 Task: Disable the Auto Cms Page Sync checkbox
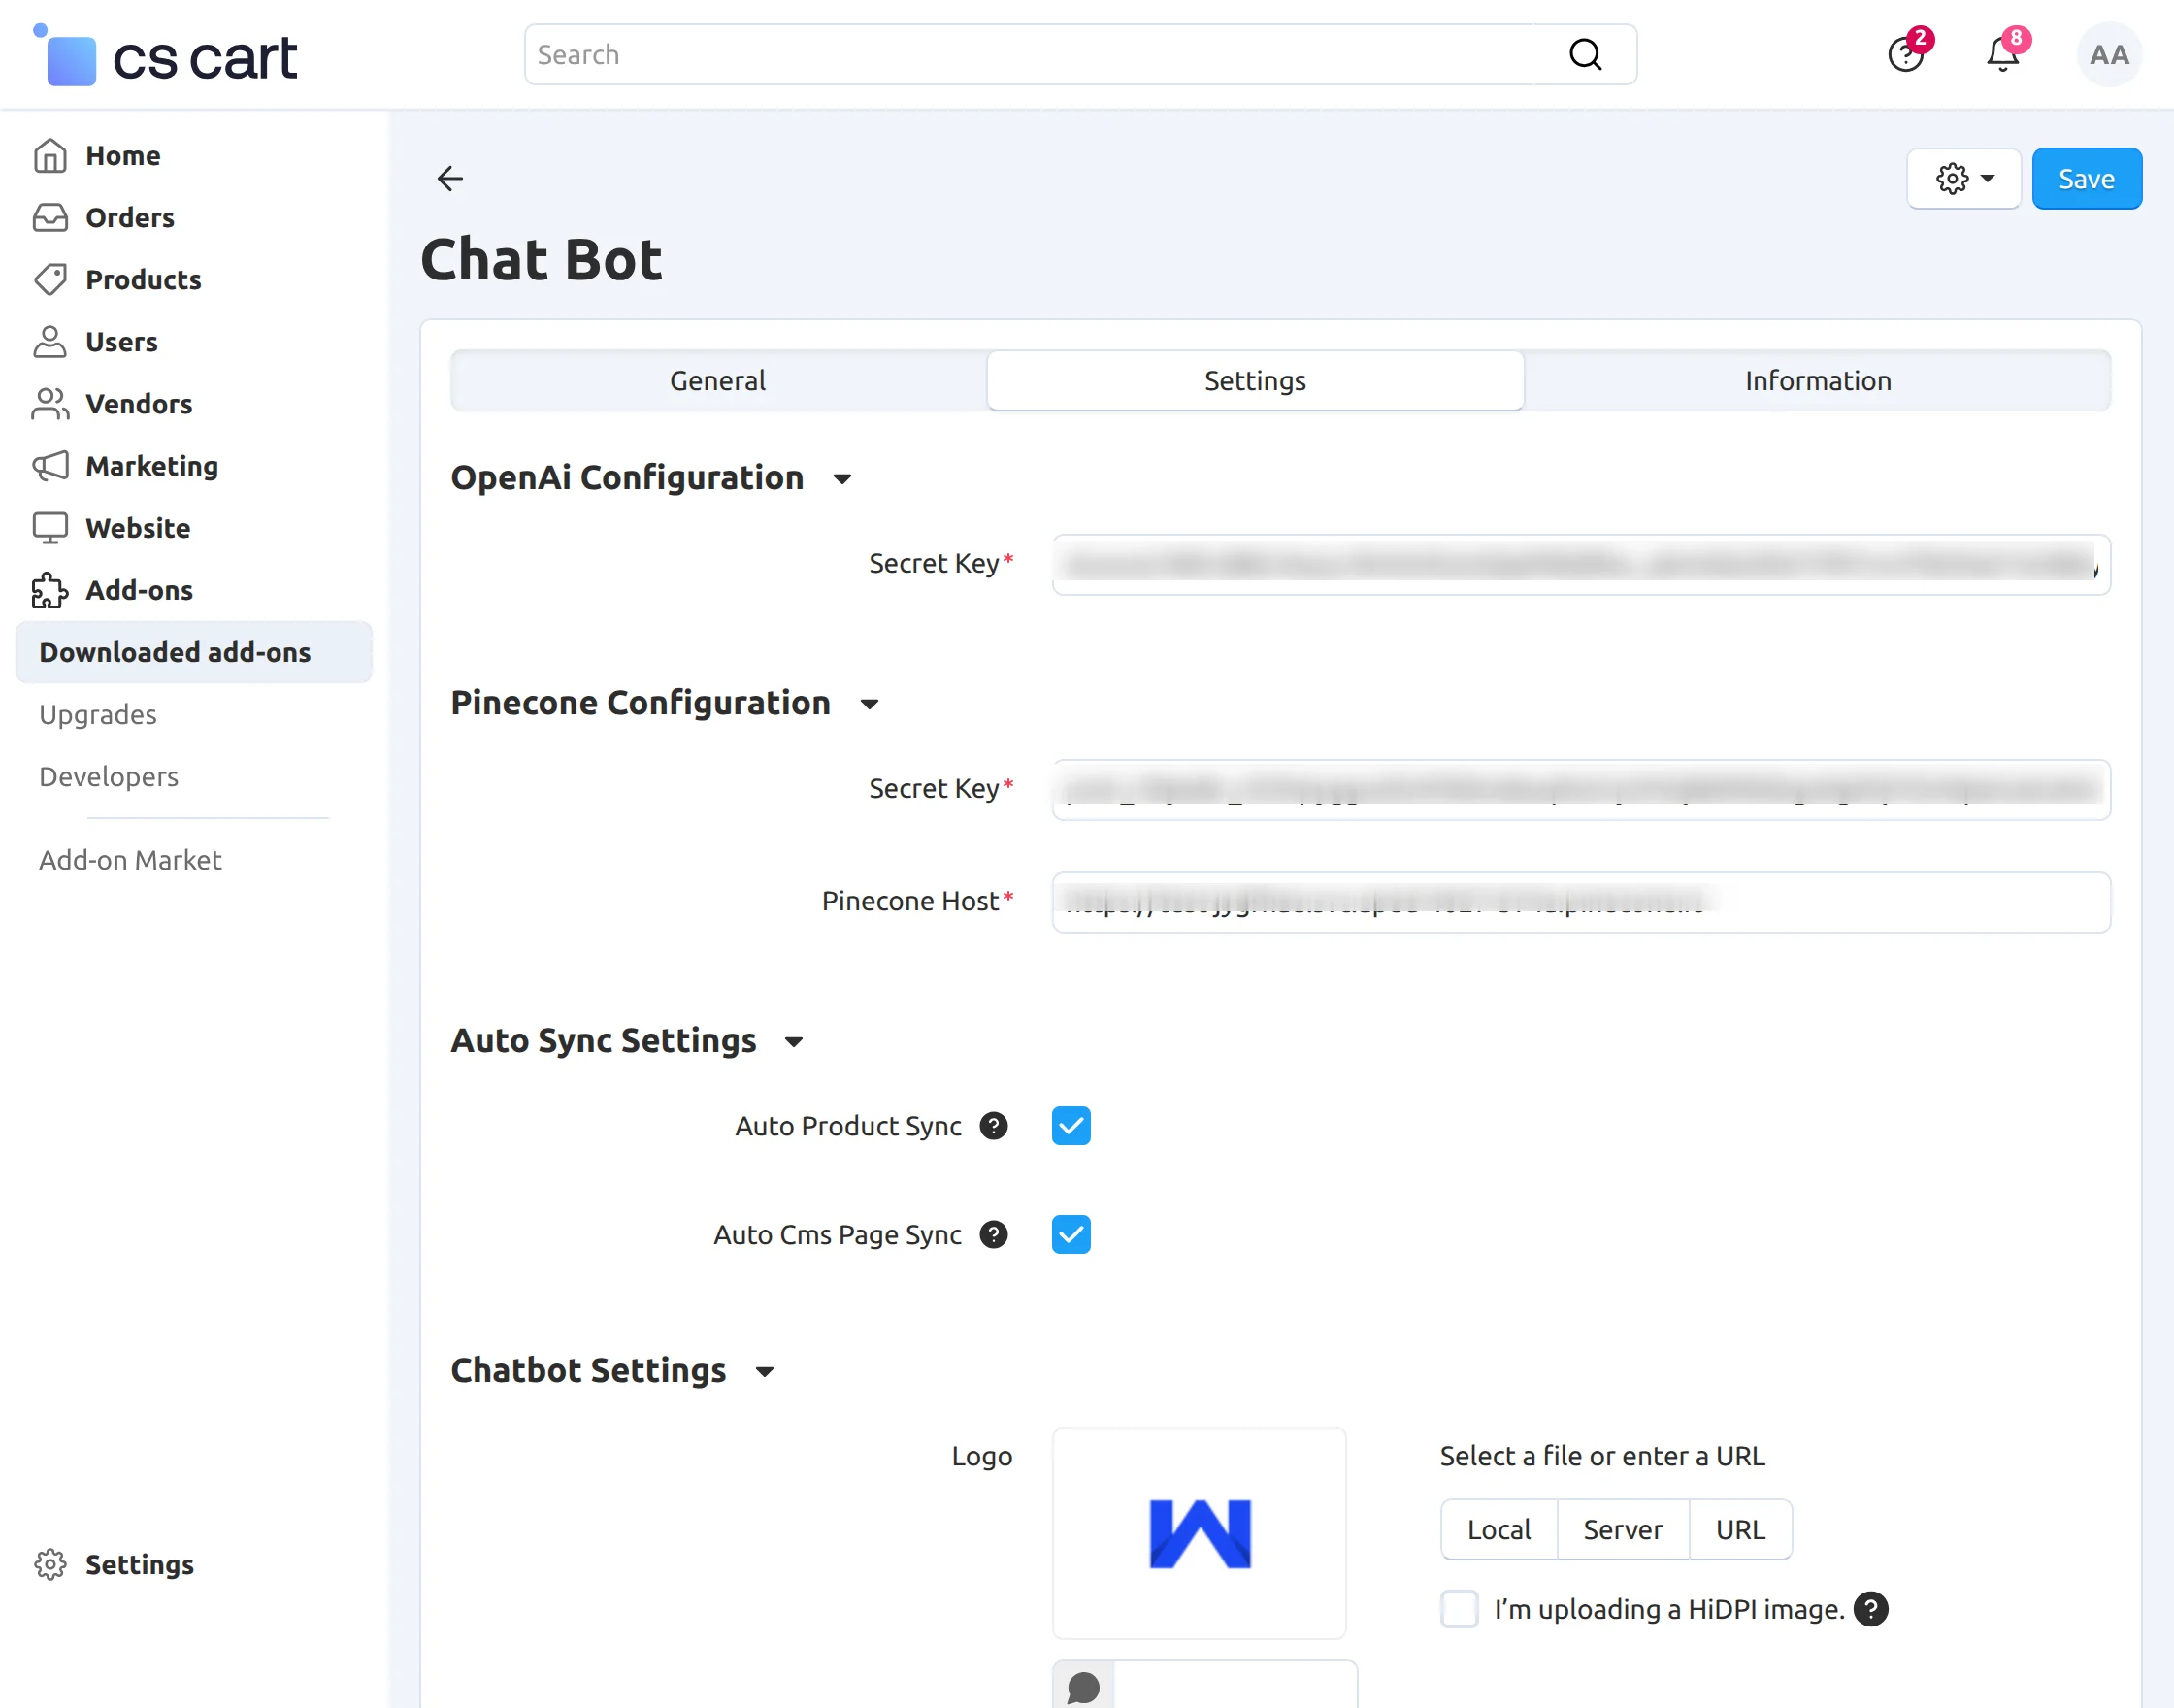tap(1071, 1235)
